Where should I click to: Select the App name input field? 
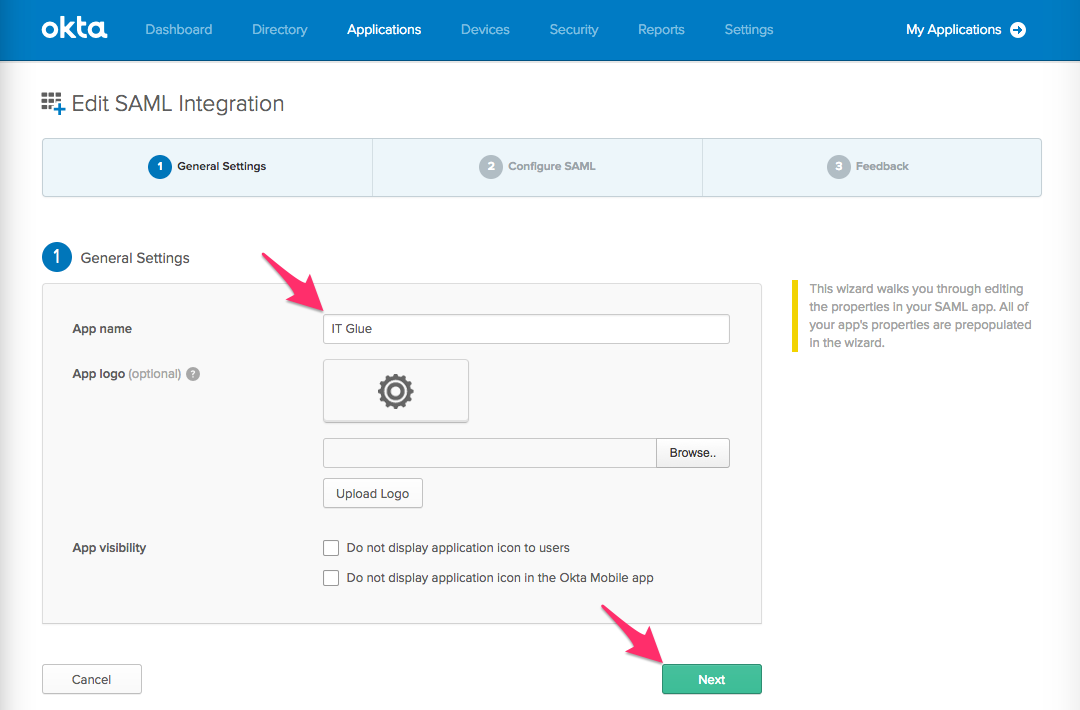click(x=526, y=328)
